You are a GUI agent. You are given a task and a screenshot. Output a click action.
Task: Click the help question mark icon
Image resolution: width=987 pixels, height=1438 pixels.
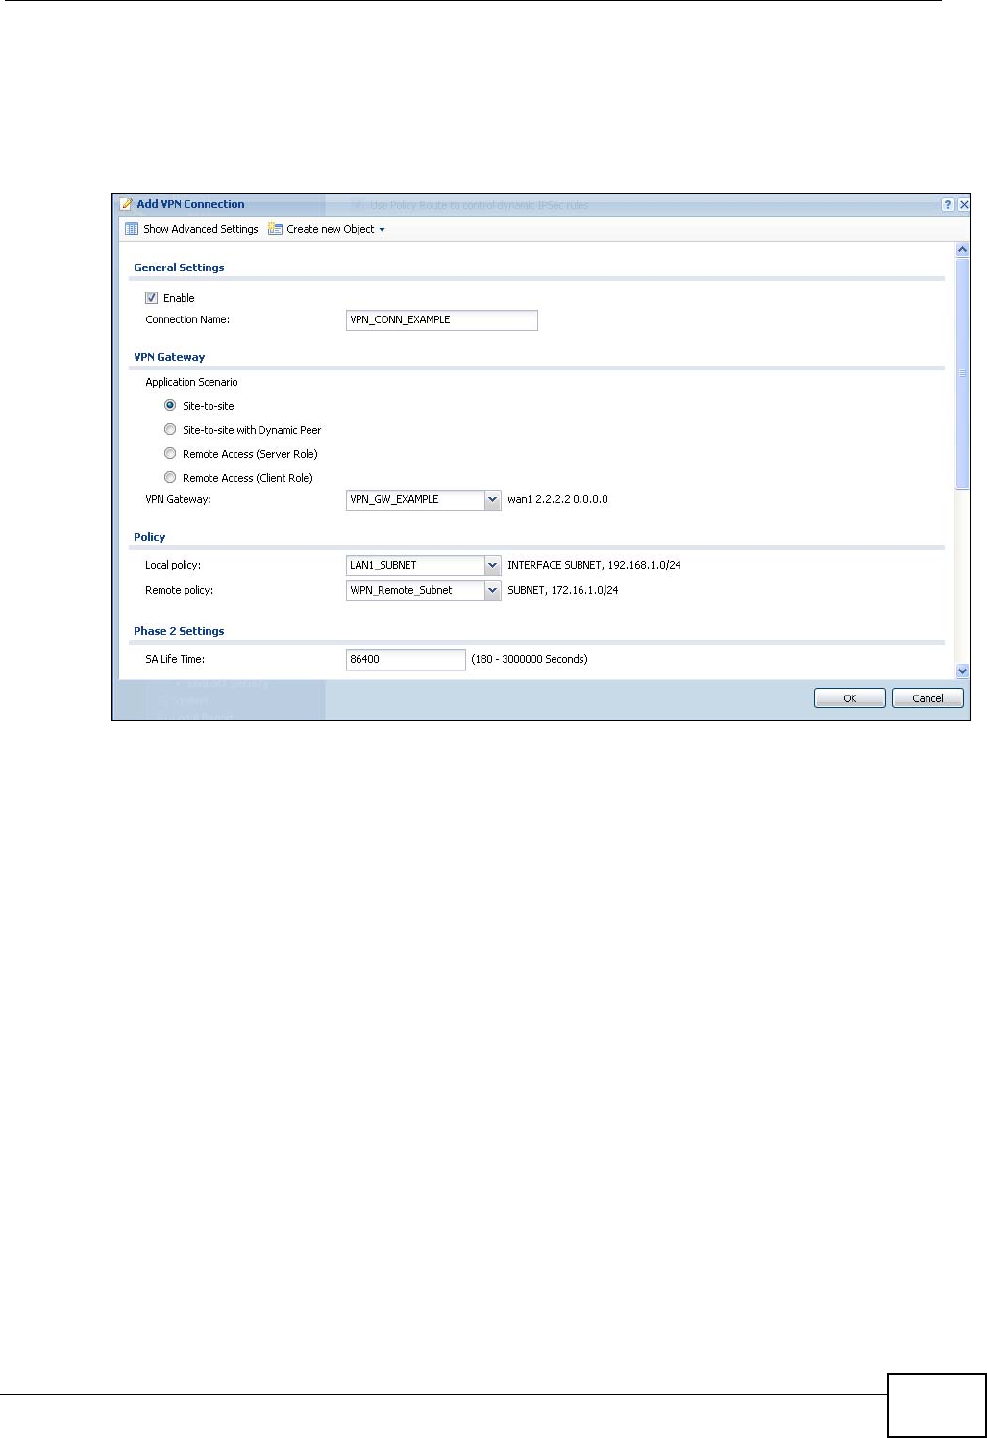948,204
